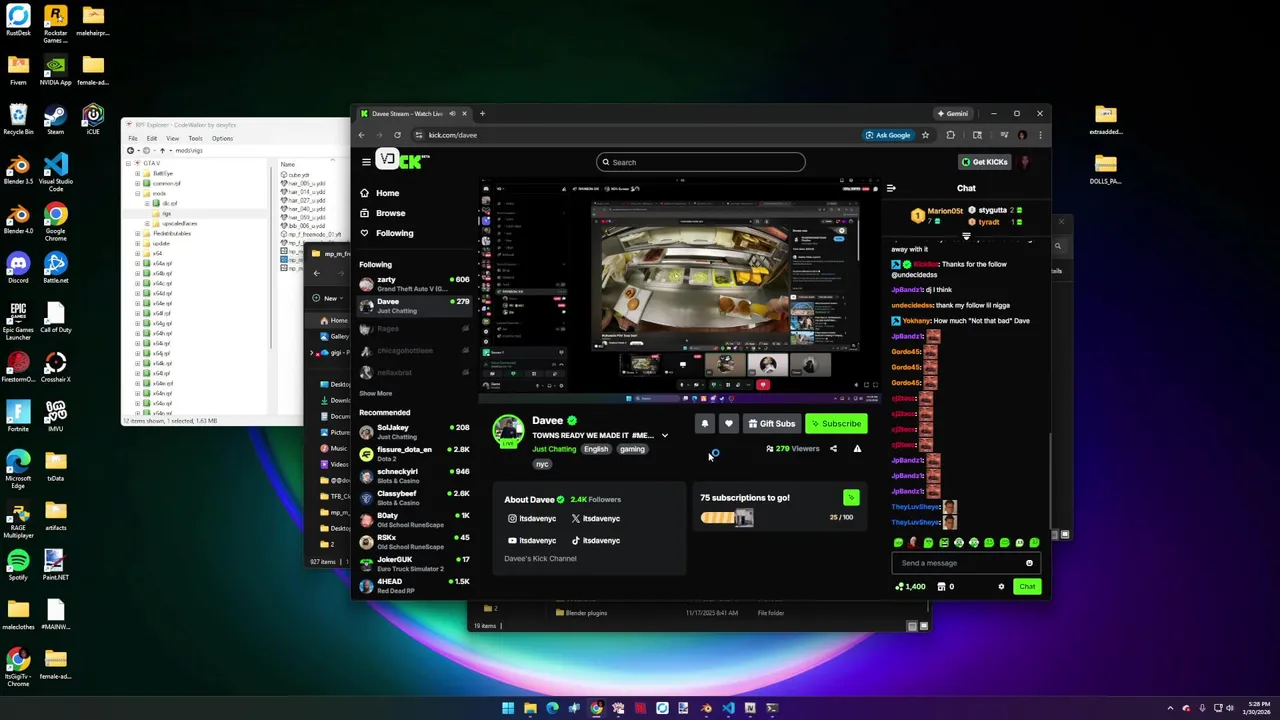1280x720 pixels.
Task: Click Ask Google in the address bar
Action: tap(888, 135)
